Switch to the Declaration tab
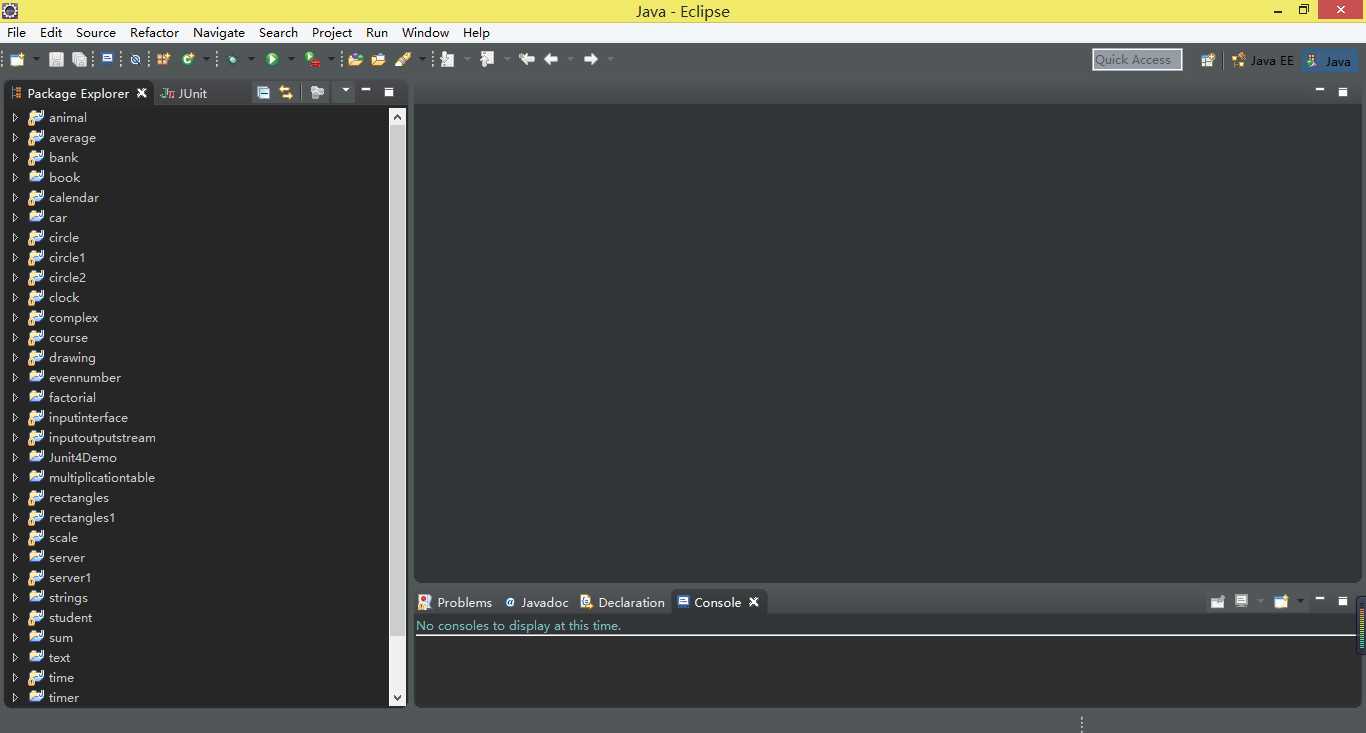 coord(622,602)
